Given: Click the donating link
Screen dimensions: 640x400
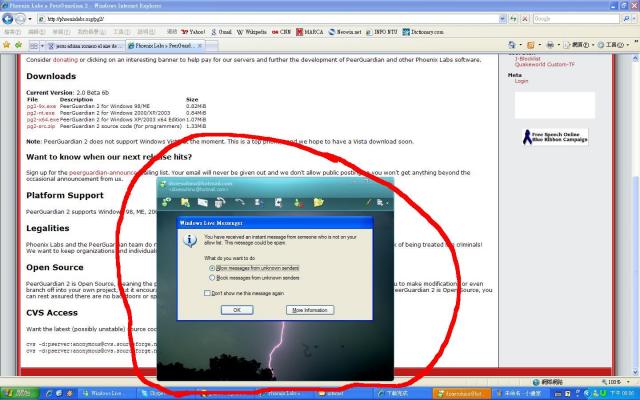Looking at the screenshot, I should click(65, 60).
